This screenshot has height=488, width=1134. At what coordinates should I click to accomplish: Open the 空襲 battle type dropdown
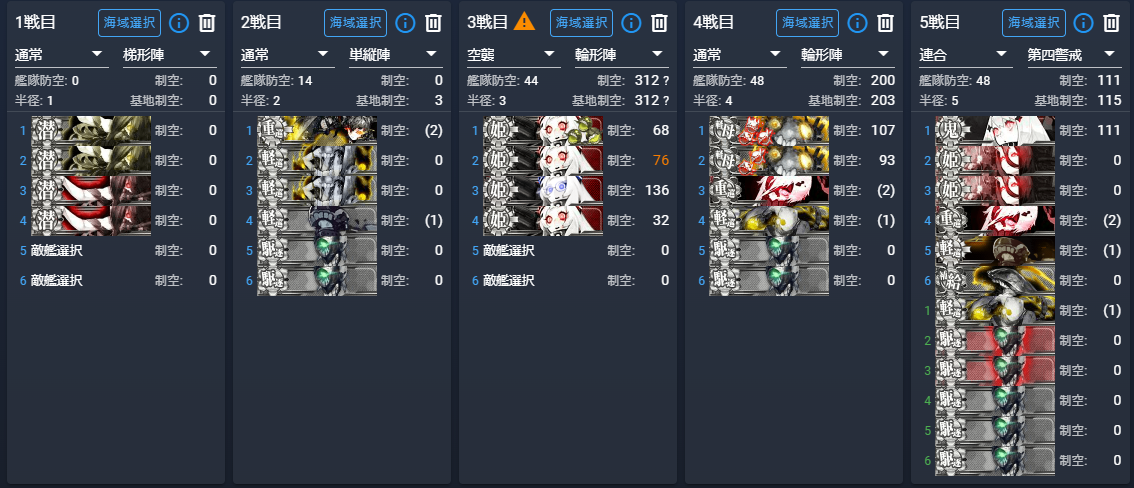click(513, 55)
